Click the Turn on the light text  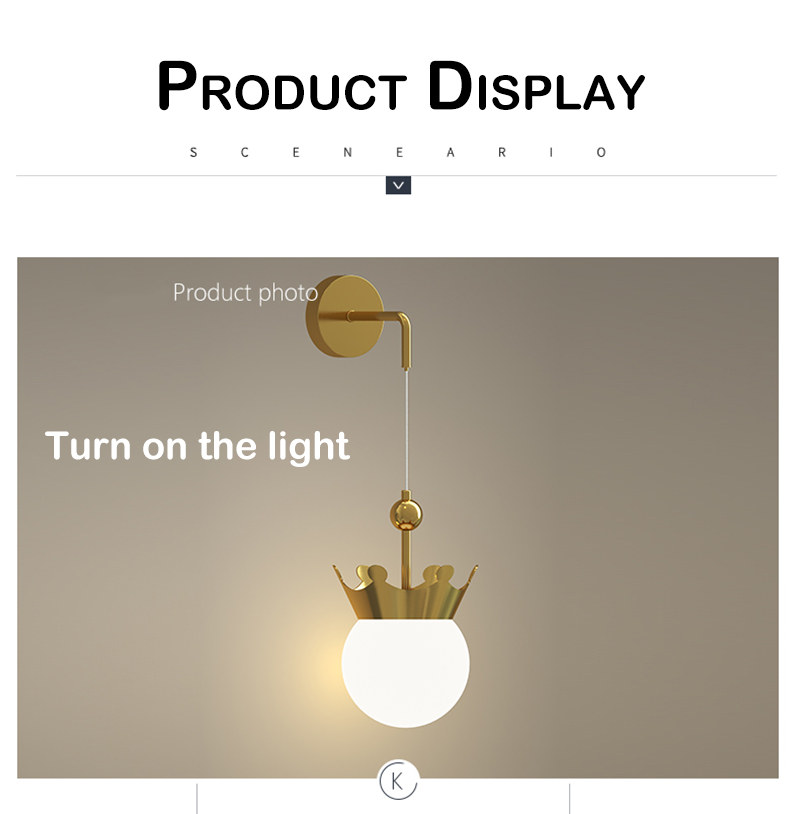(x=197, y=447)
